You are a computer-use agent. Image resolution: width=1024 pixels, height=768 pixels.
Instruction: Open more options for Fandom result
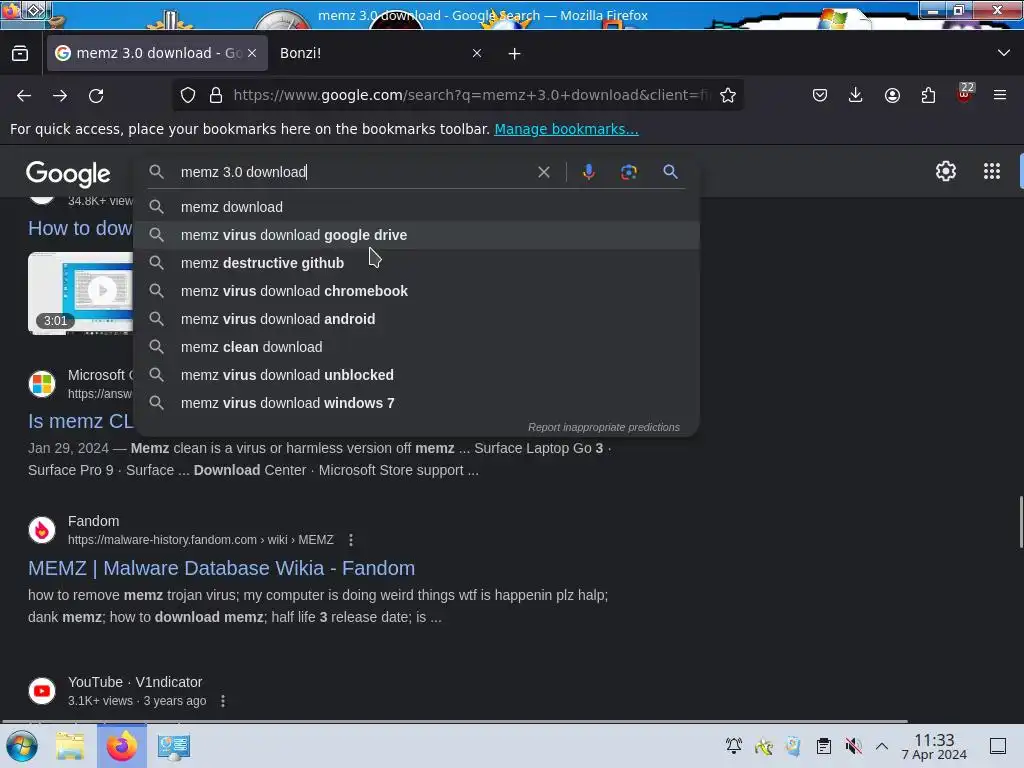[x=351, y=540]
